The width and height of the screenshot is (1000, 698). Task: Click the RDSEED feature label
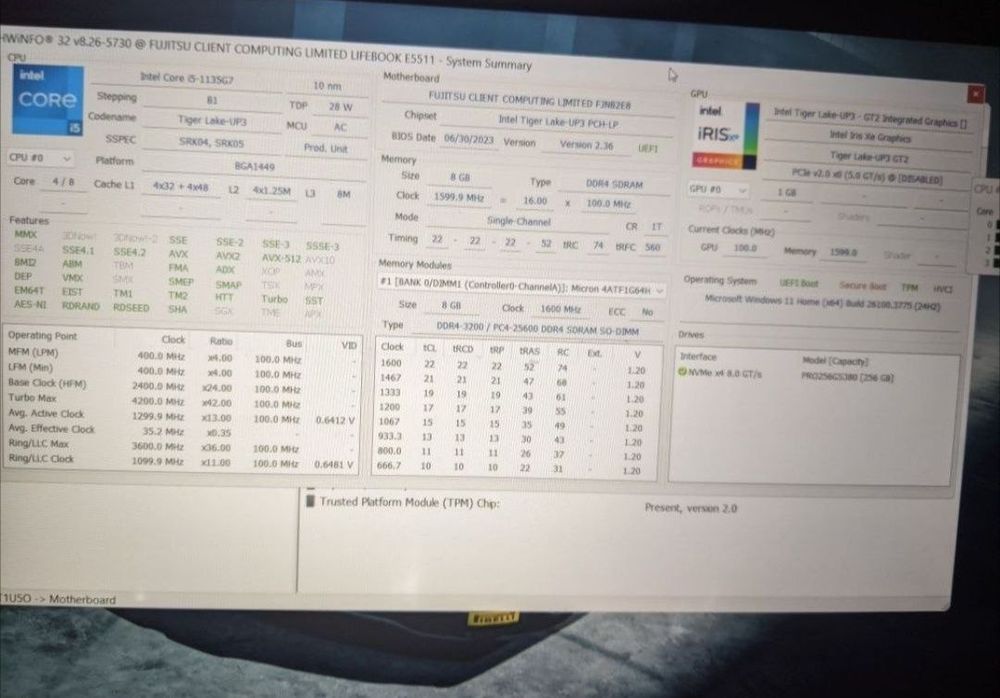coord(131,308)
